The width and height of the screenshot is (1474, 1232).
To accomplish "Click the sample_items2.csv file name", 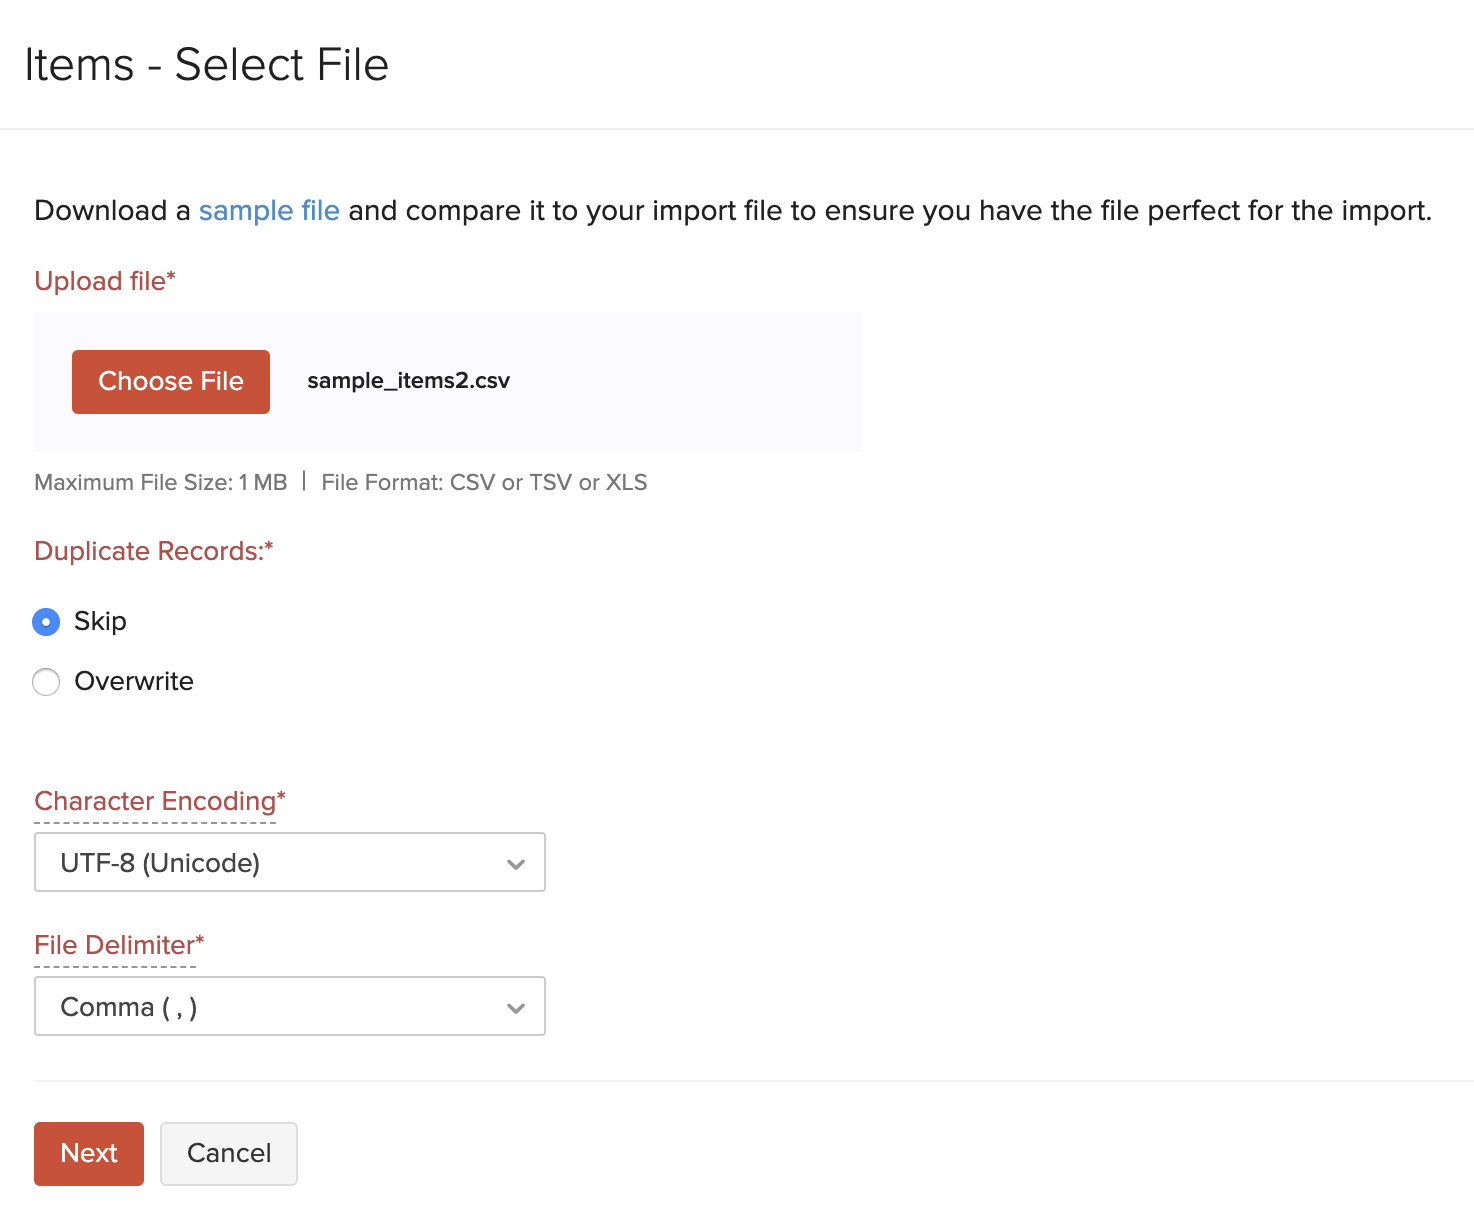I will pyautogui.click(x=408, y=381).
